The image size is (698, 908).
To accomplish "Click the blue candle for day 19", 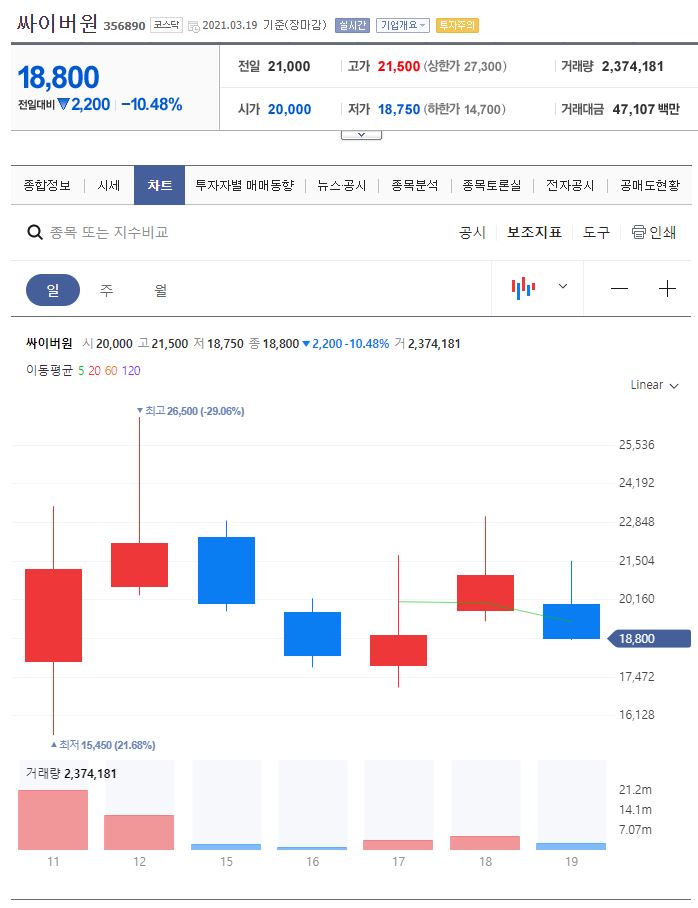I will (571, 621).
